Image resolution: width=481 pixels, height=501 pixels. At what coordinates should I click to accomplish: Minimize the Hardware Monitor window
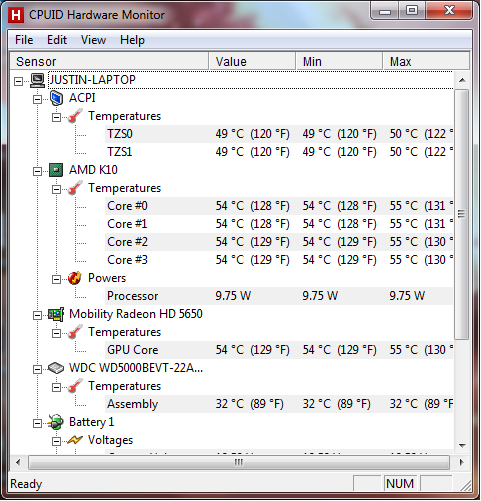click(x=385, y=11)
